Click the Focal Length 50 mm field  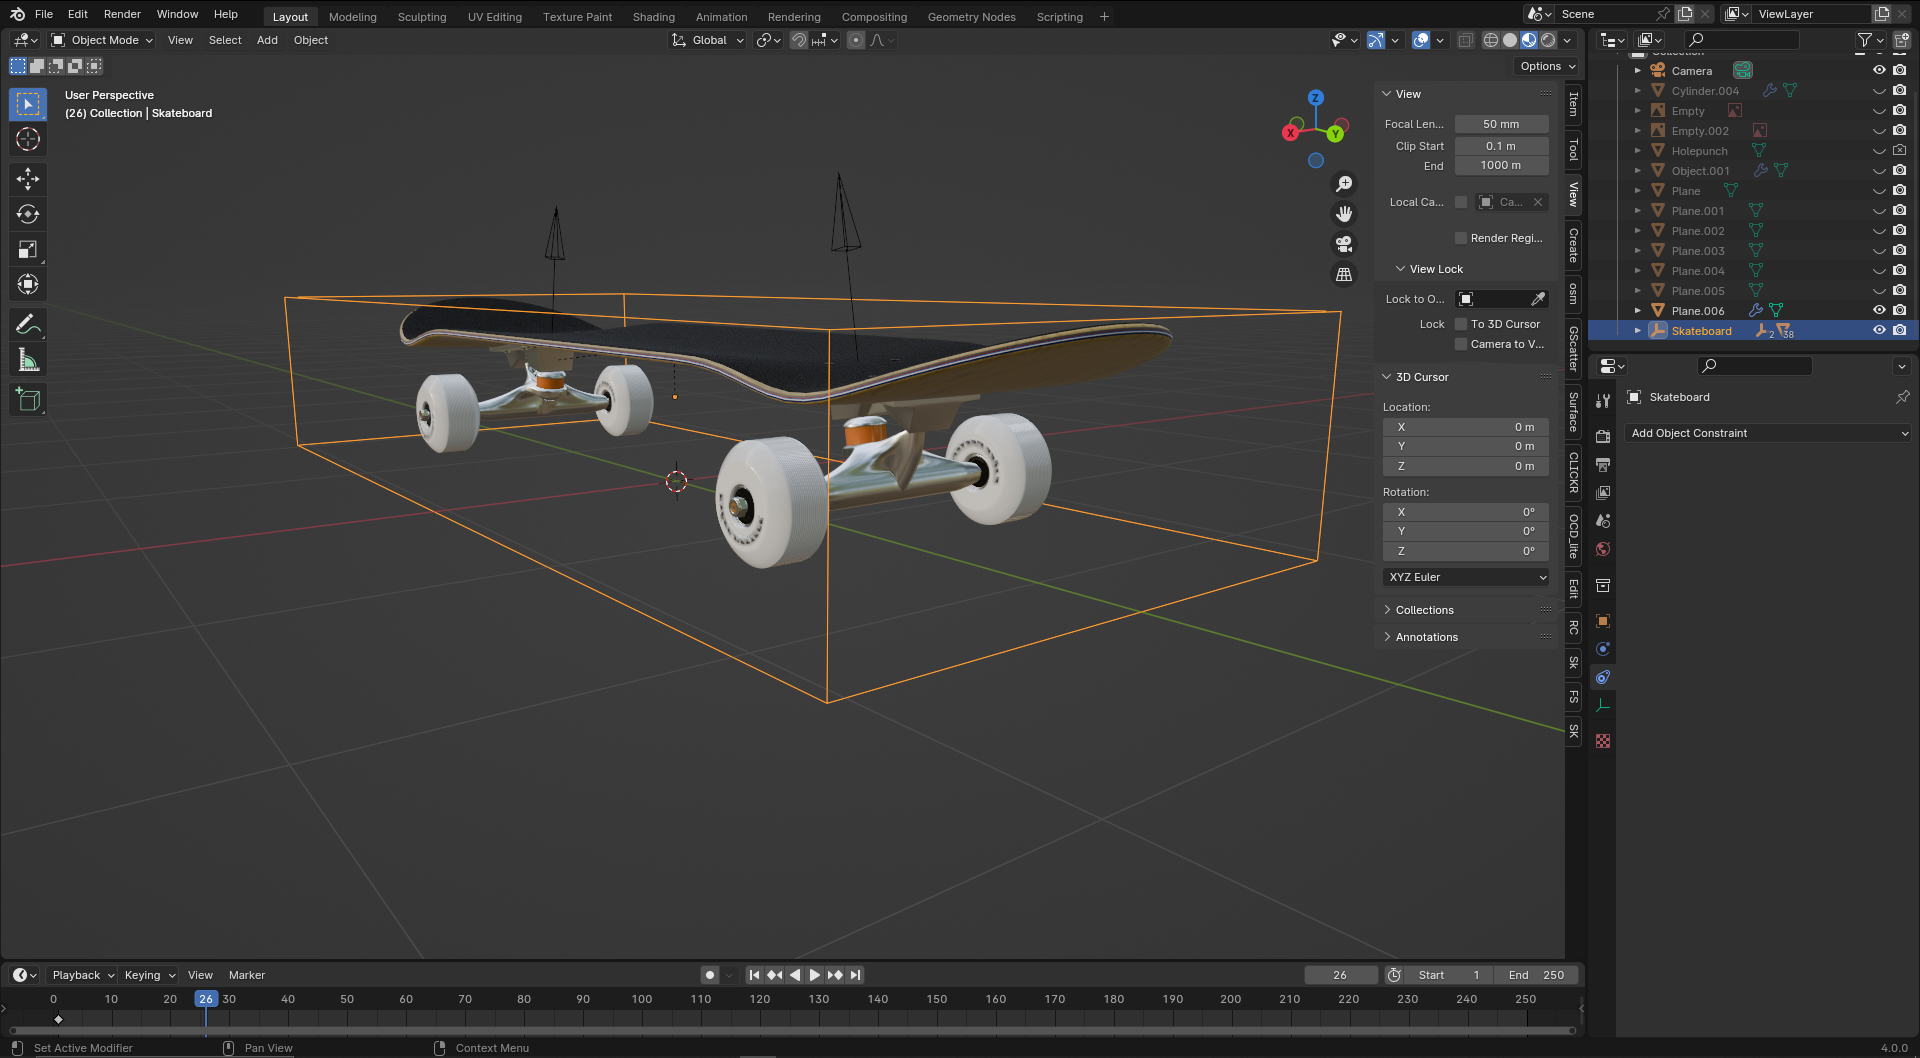(x=1501, y=124)
